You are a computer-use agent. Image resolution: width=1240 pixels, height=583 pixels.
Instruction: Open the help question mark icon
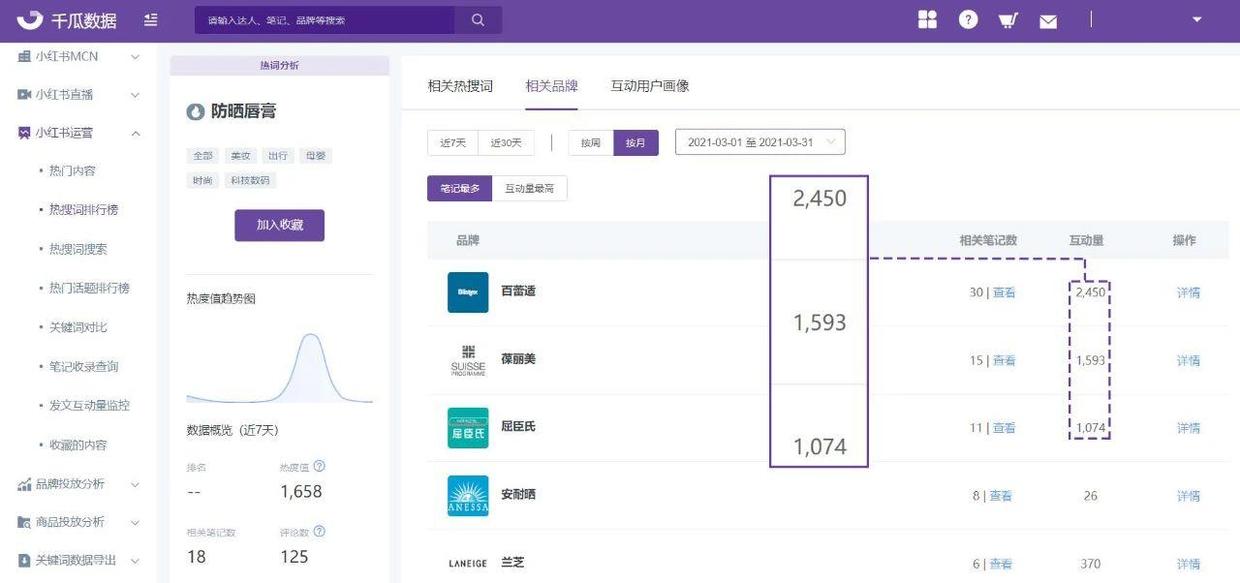pos(967,20)
